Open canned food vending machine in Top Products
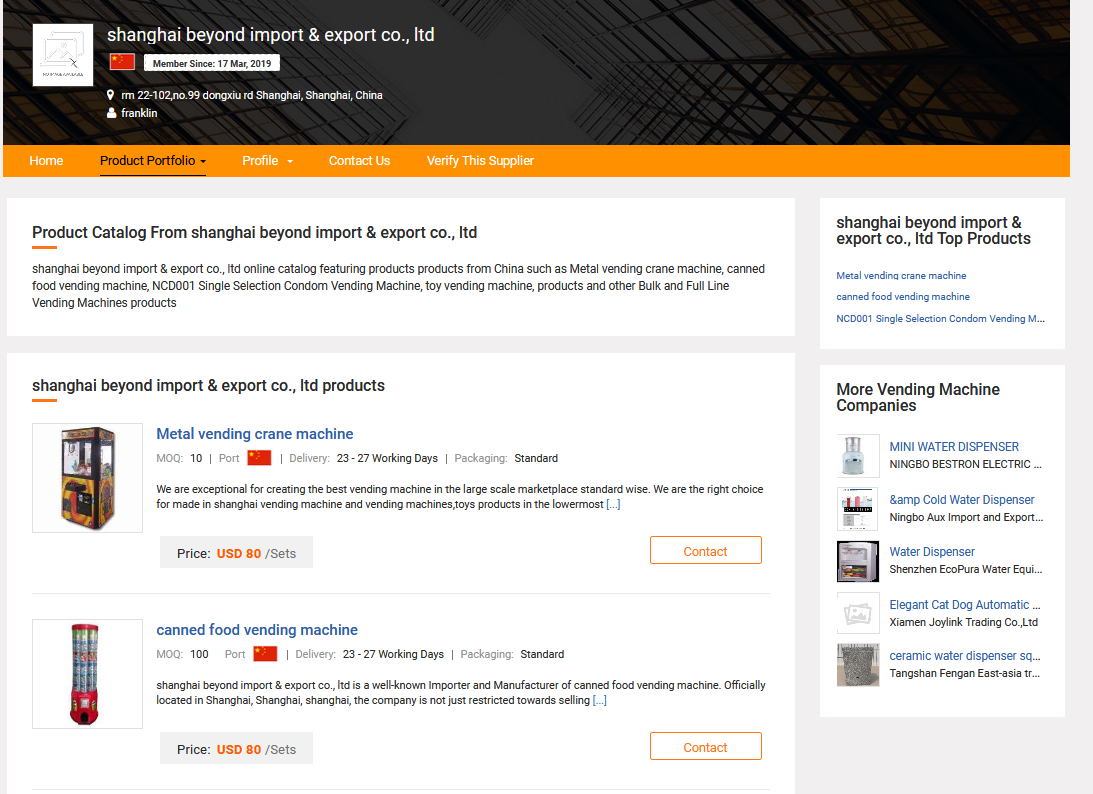The image size is (1093, 794). 903,296
